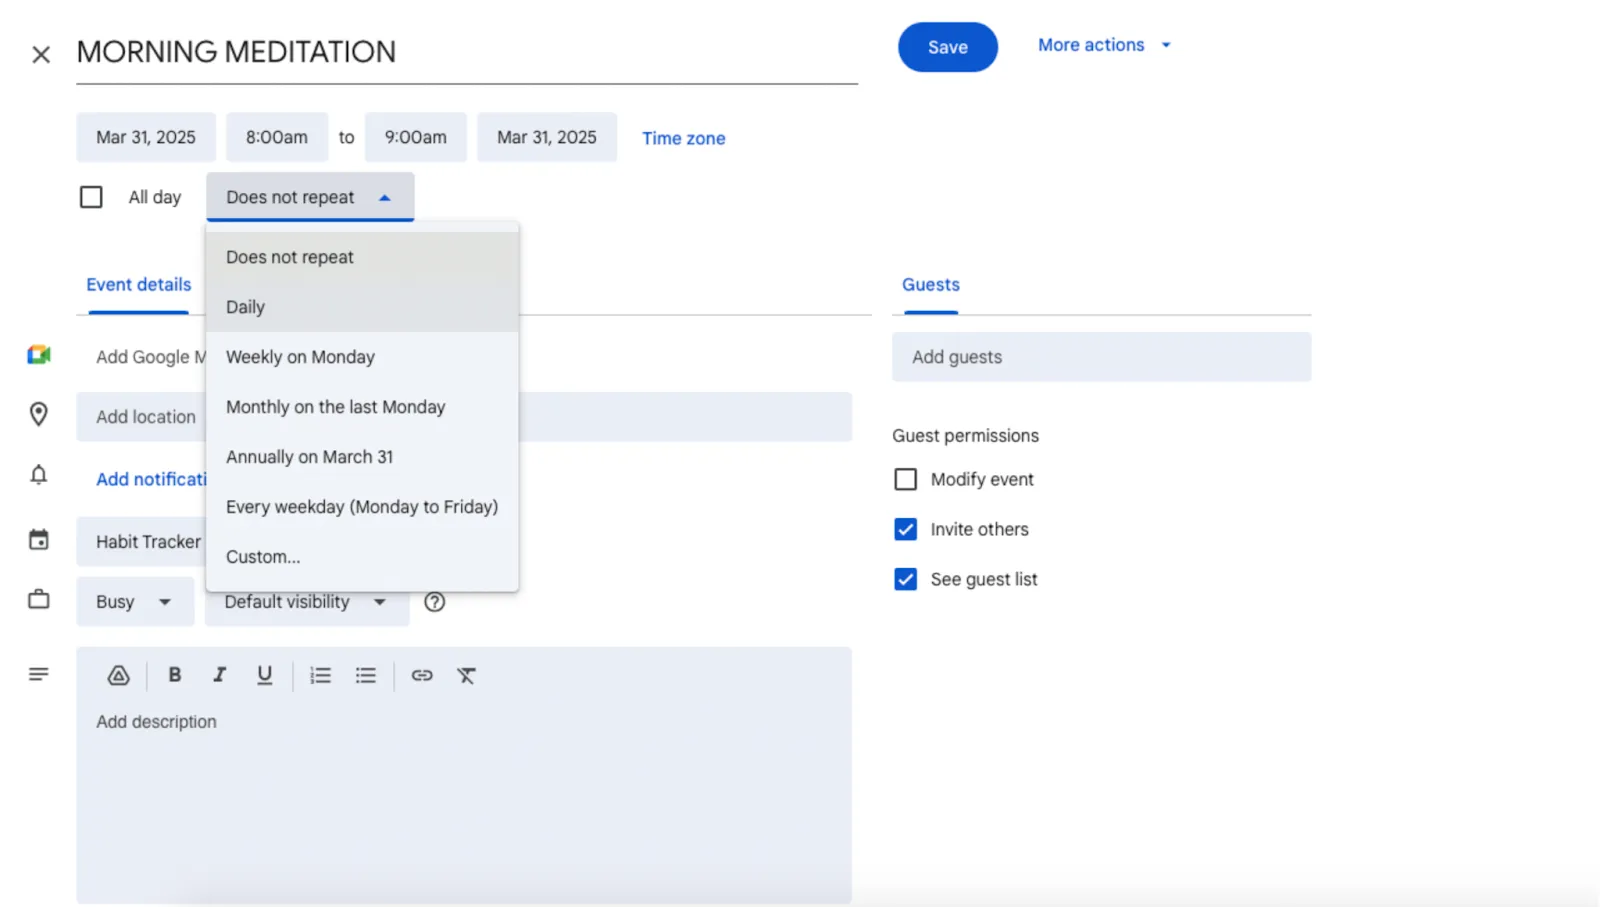Insert a bulleted list
Image resolution: width=1600 pixels, height=907 pixels.
tap(366, 675)
